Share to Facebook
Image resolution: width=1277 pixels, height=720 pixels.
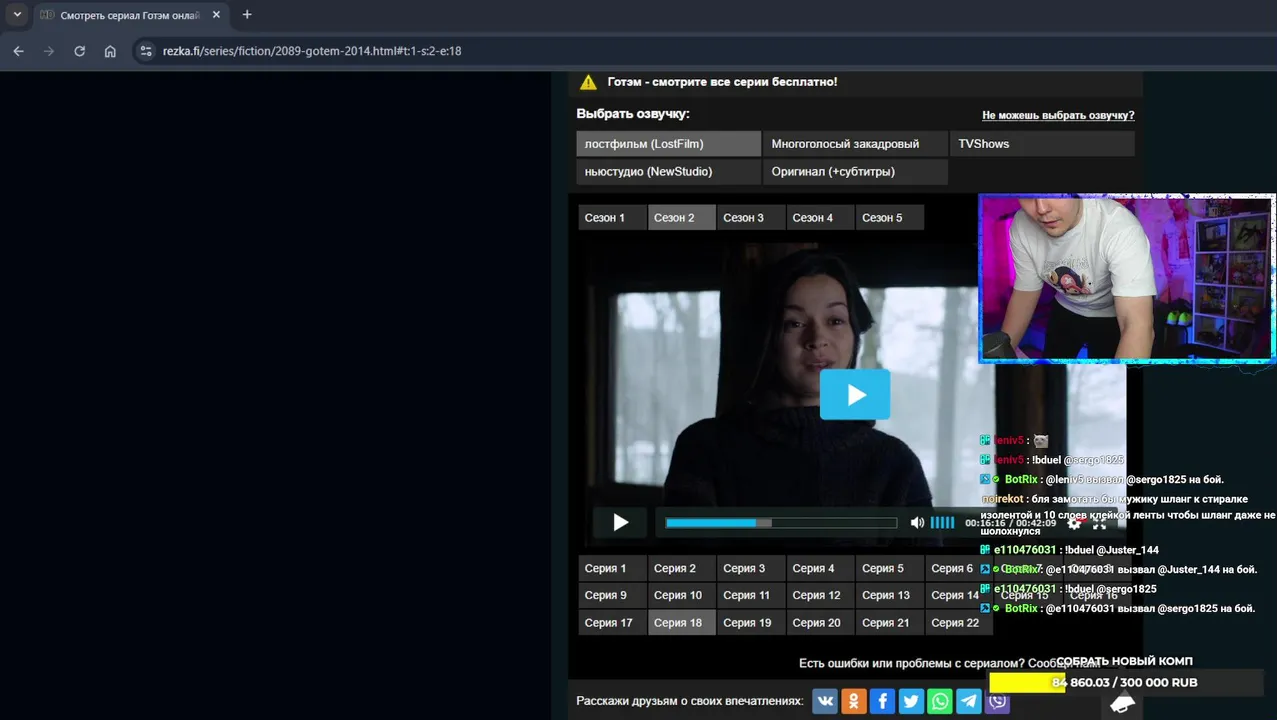click(x=882, y=701)
